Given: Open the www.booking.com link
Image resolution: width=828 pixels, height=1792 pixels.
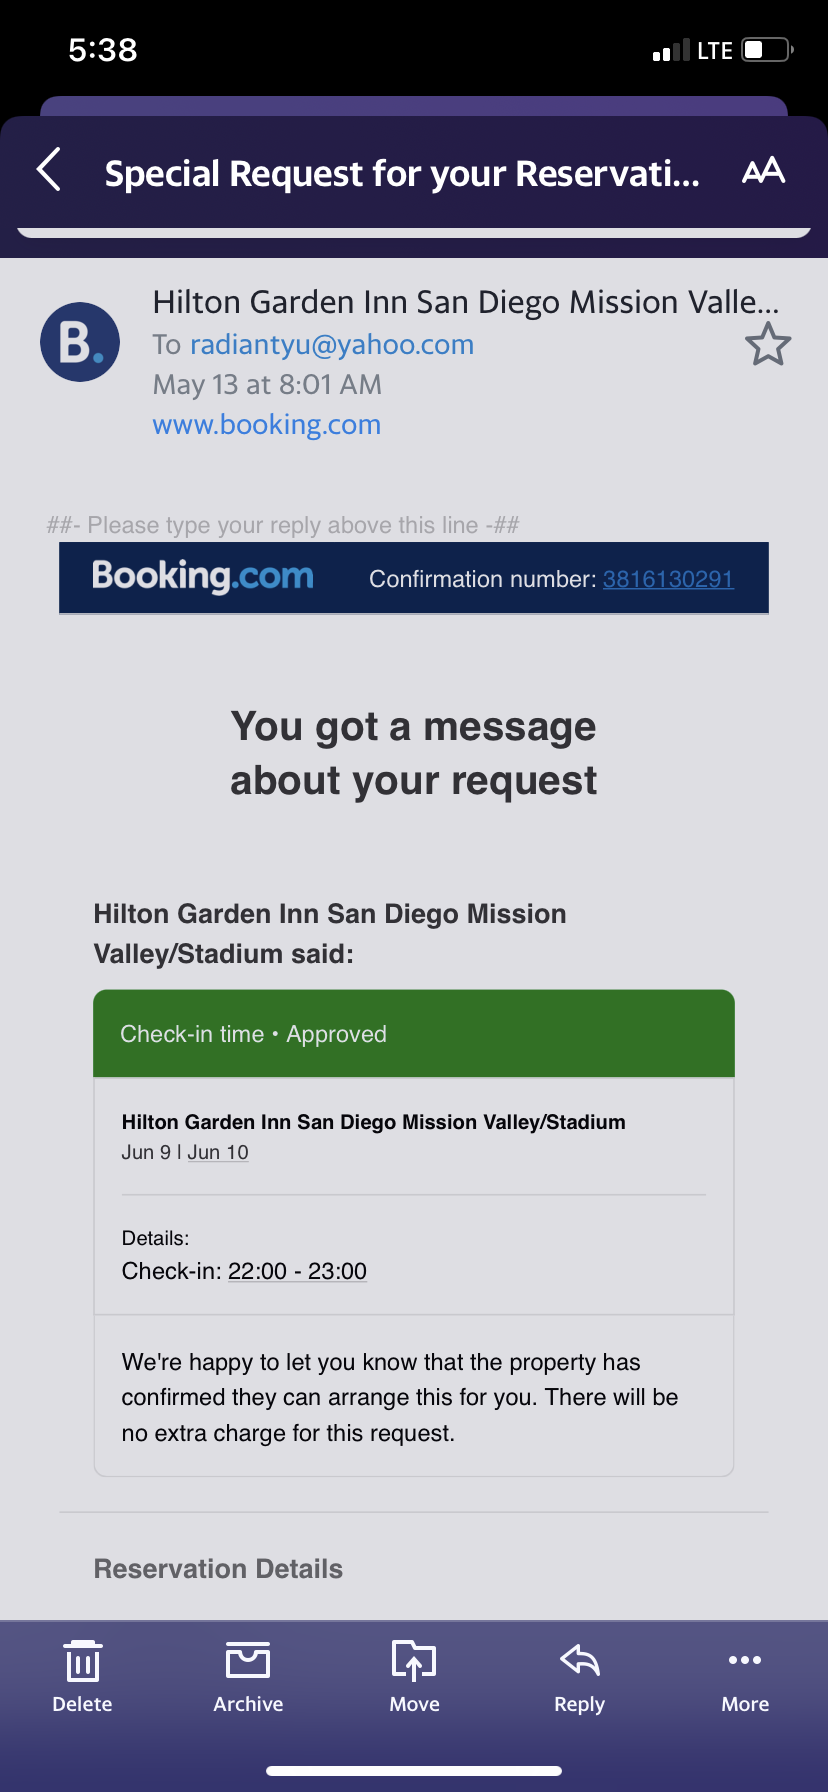Looking at the screenshot, I should (267, 425).
